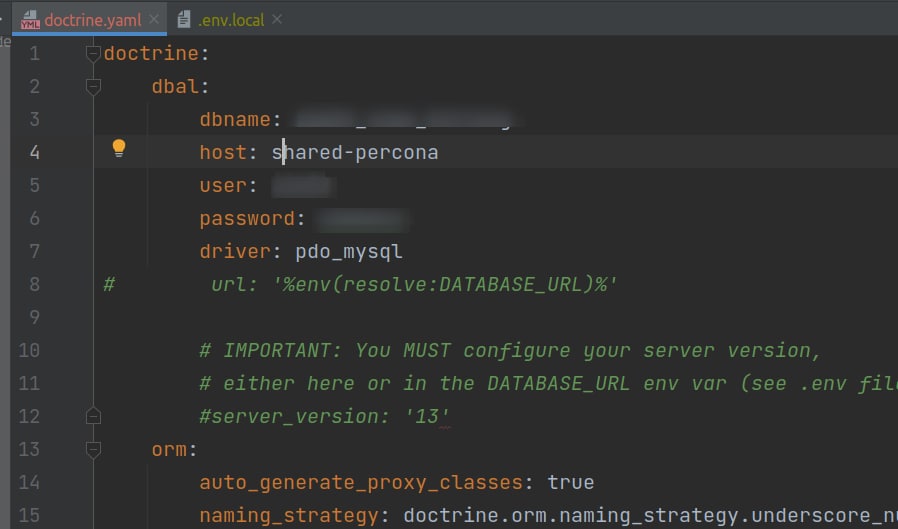Click line number 8 in gutter
The width and height of the screenshot is (898, 529).
pyautogui.click(x=34, y=285)
